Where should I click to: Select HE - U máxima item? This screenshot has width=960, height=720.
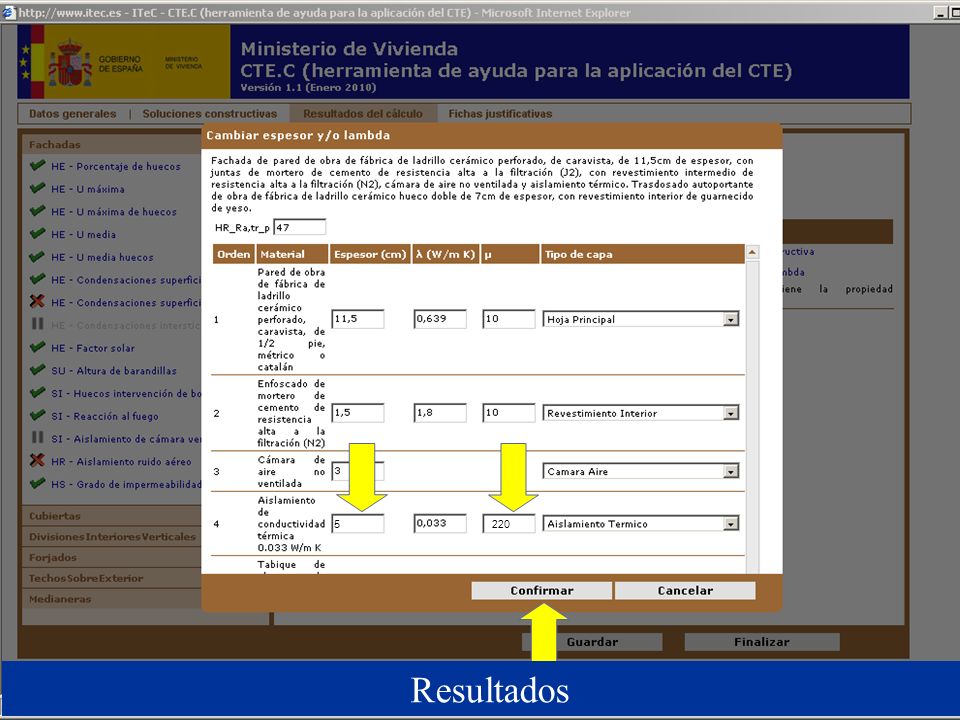point(88,189)
